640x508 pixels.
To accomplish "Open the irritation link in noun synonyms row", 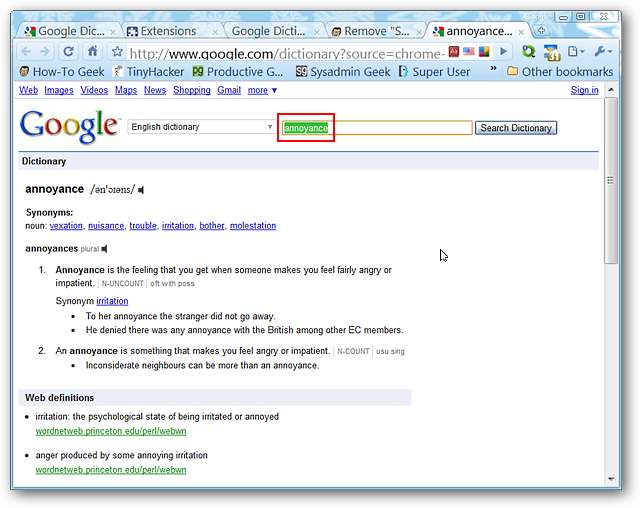I will point(178,226).
